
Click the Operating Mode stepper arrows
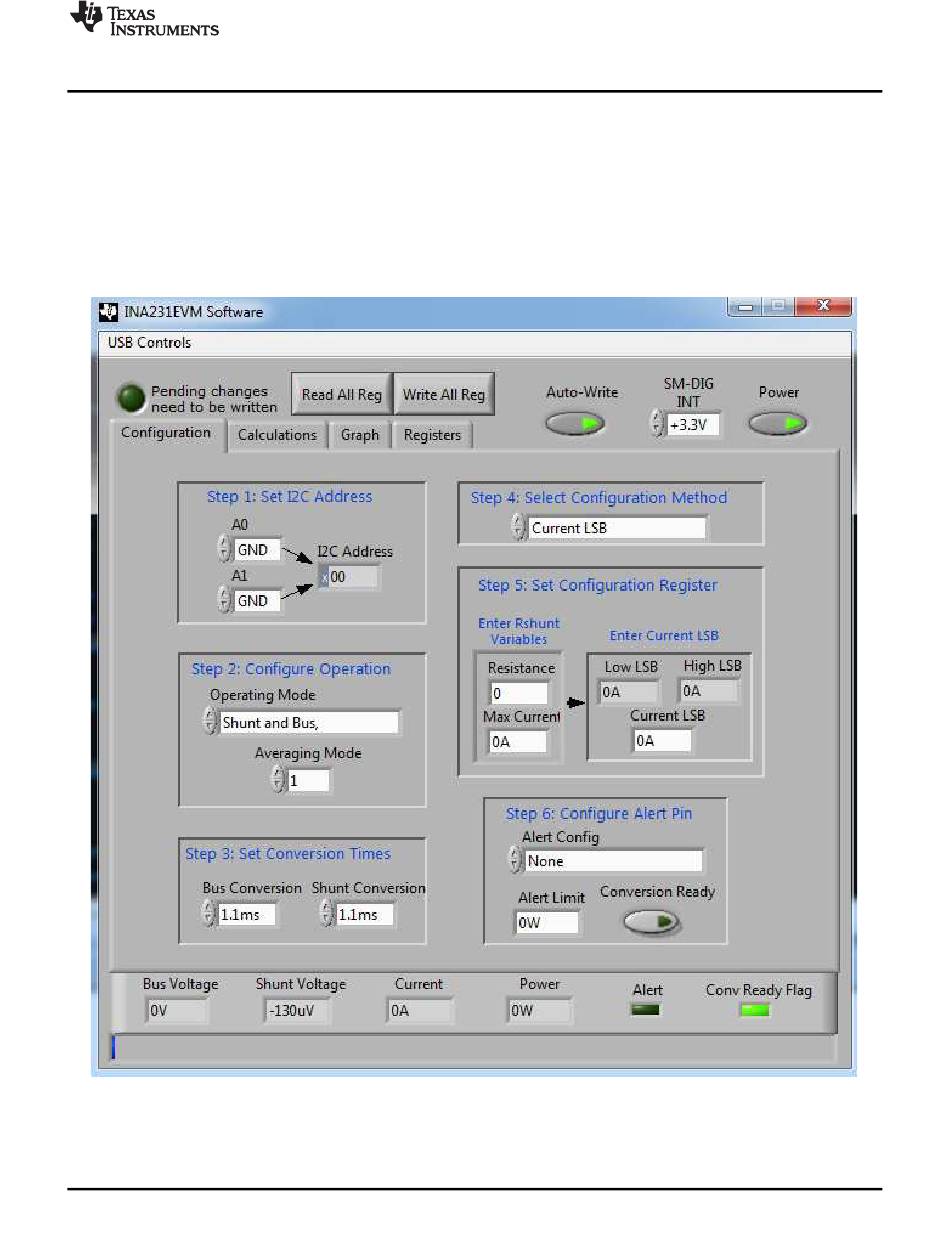[x=209, y=722]
